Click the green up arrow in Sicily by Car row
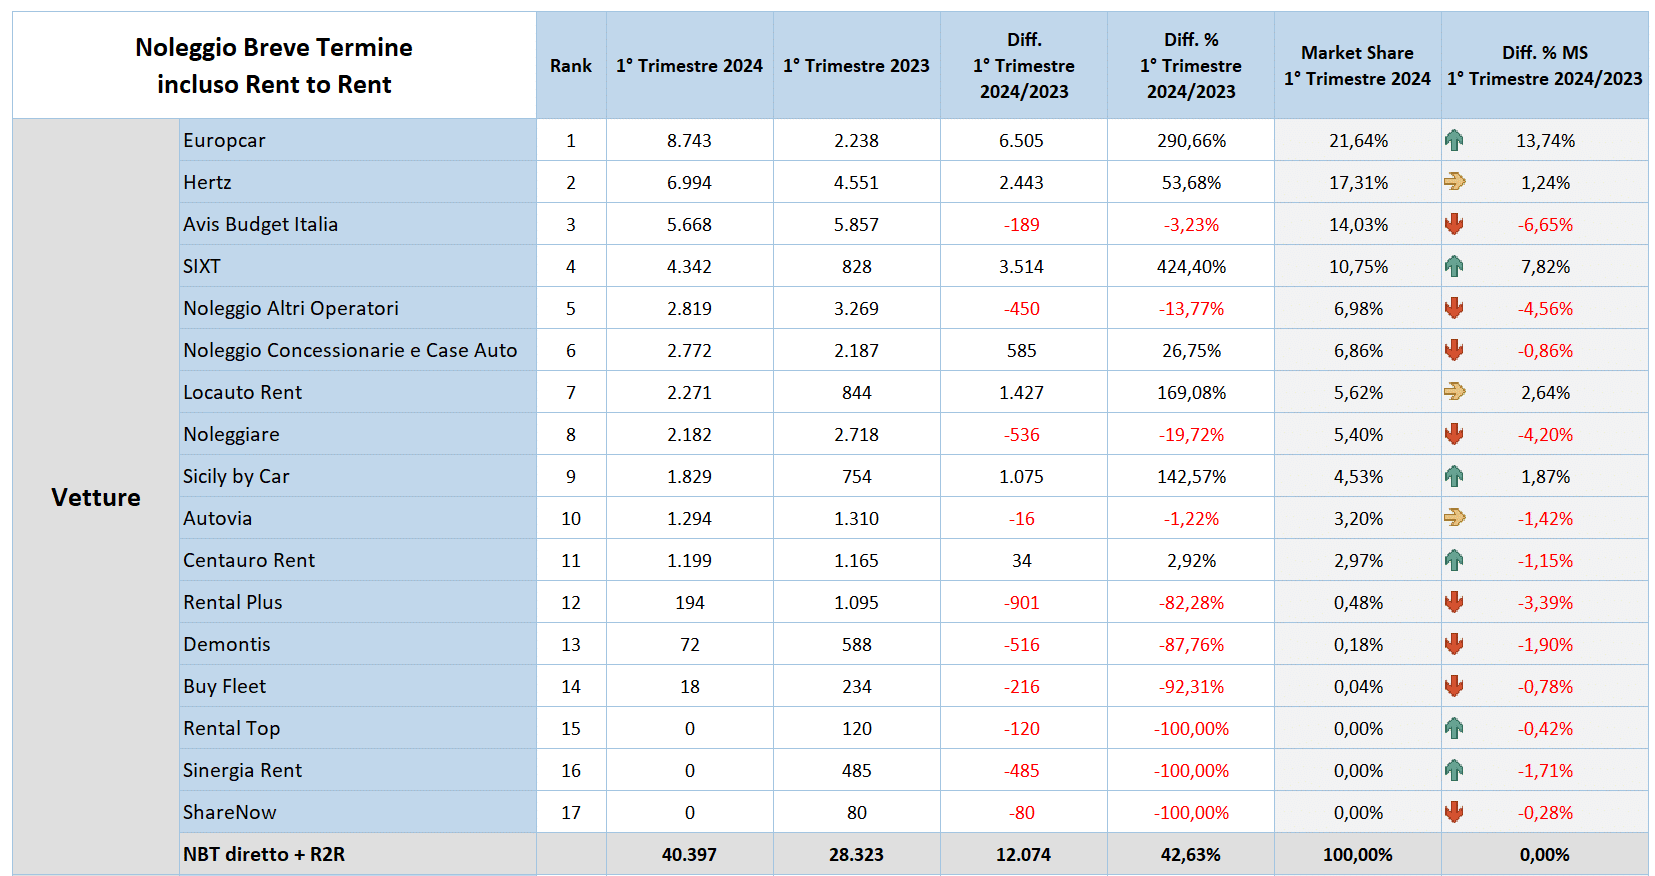Image resolution: width=1655 pixels, height=876 pixels. [x=1454, y=477]
